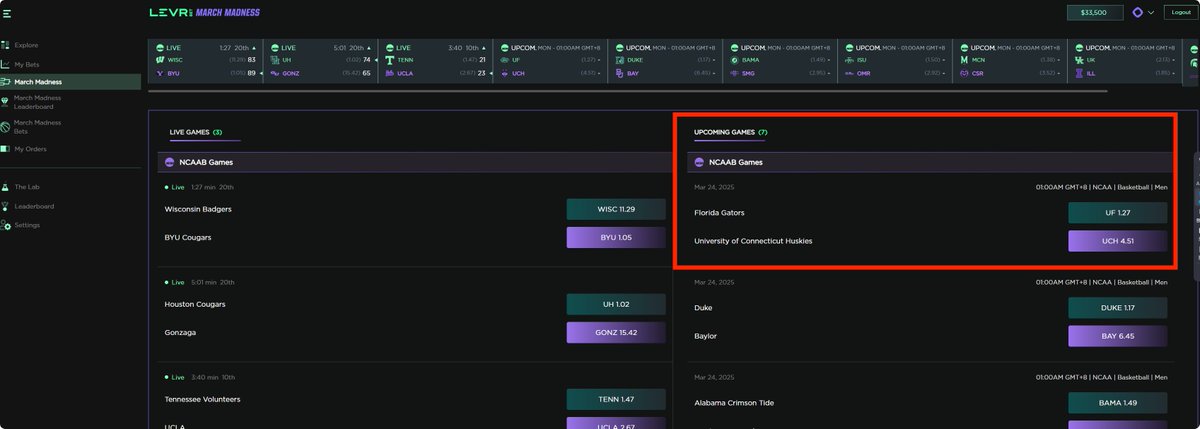Click Tennessee Volunteers team name
1200x429 pixels.
[202, 399]
